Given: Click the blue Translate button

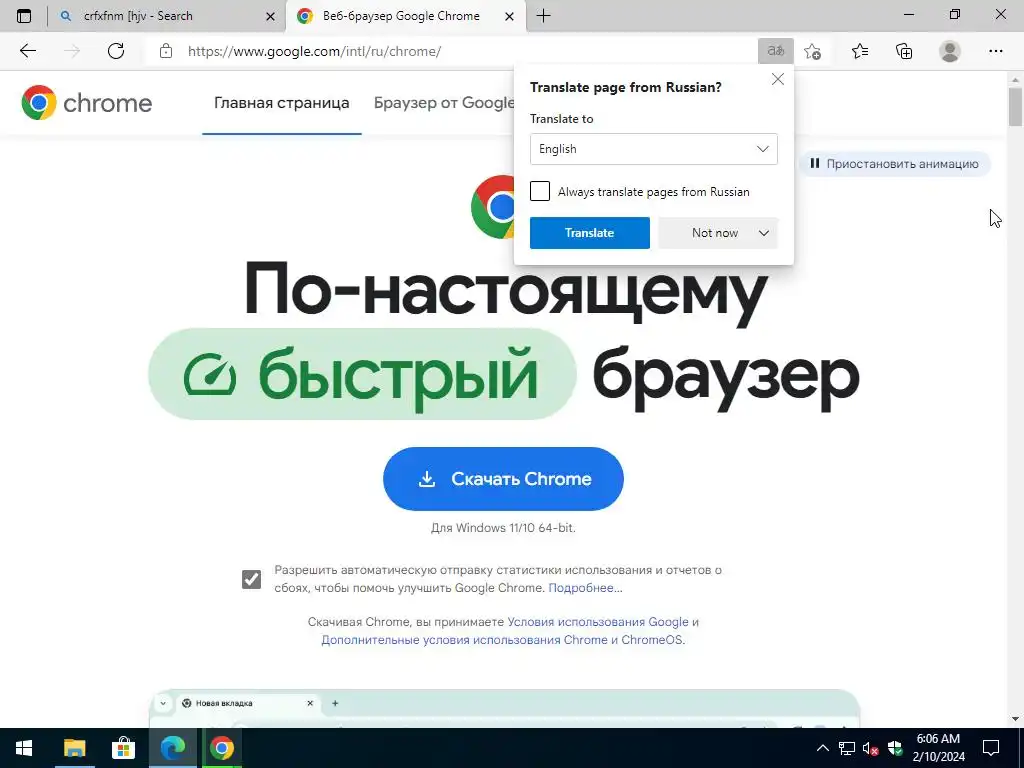Looking at the screenshot, I should point(590,233).
